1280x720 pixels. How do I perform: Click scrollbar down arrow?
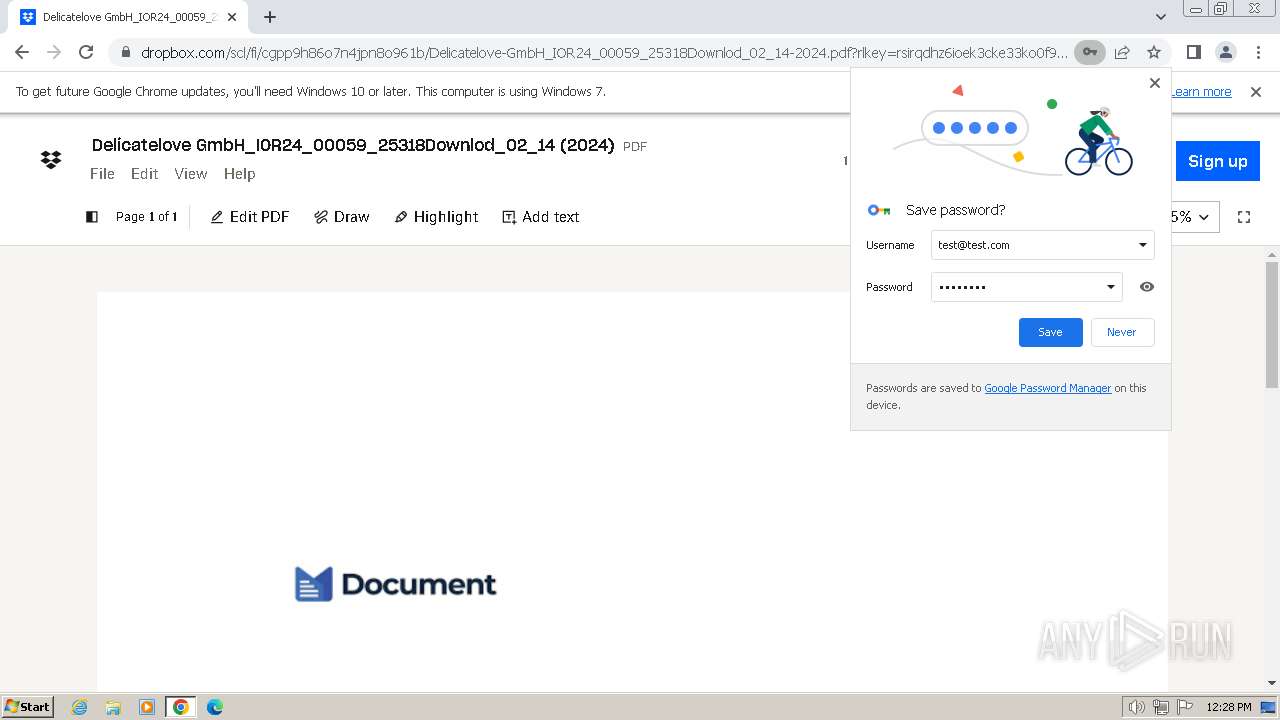click(x=1272, y=682)
